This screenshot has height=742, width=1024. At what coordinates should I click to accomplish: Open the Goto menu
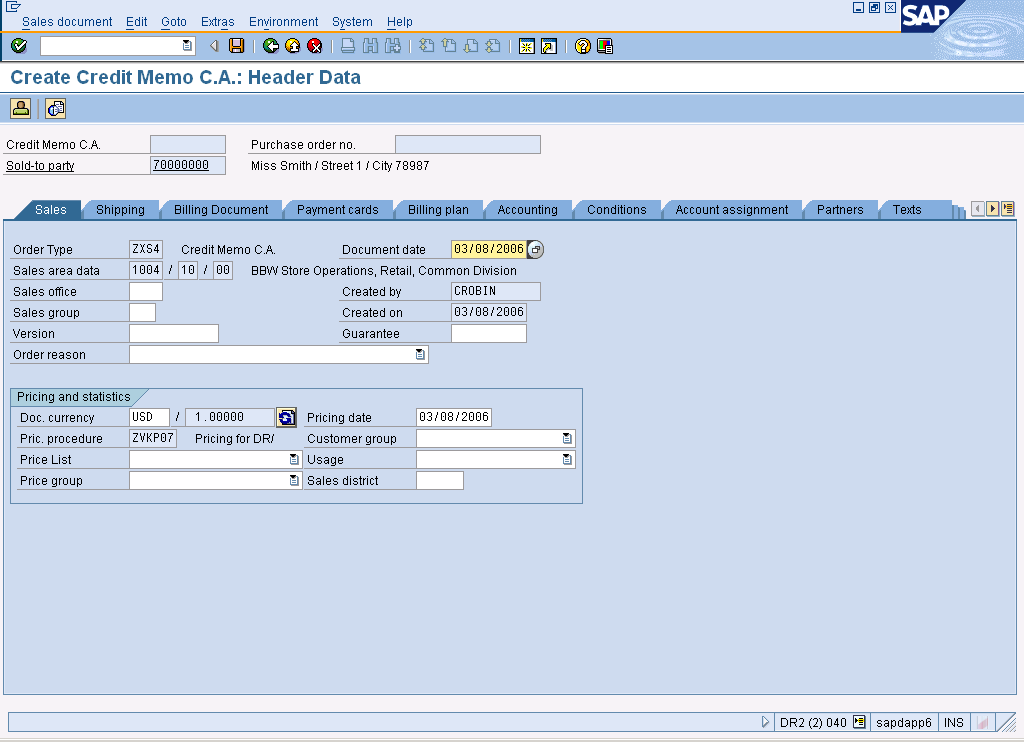[174, 22]
